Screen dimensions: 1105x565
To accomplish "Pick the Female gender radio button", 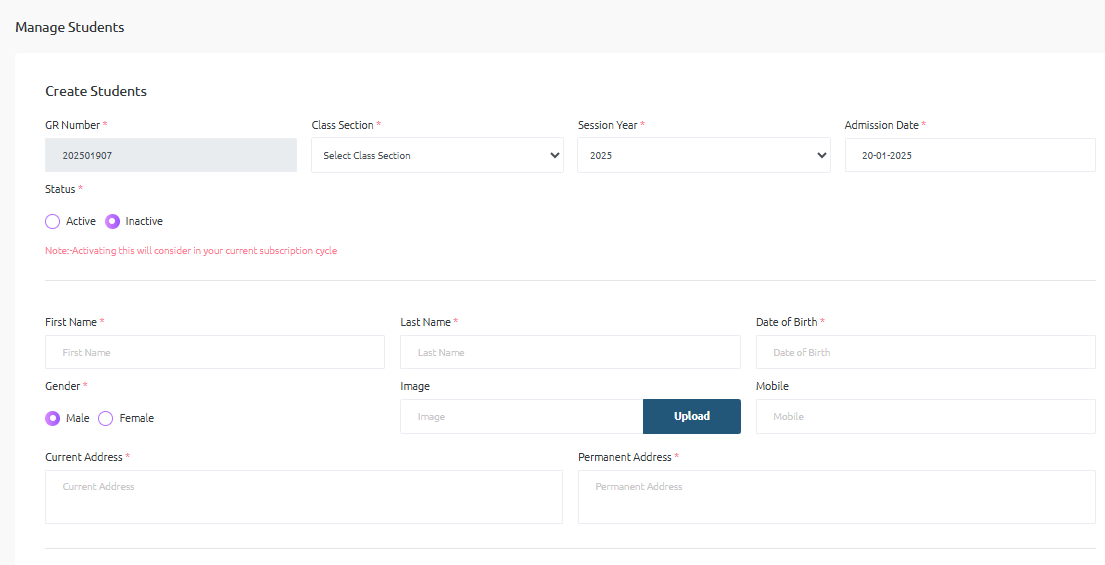I will pyautogui.click(x=106, y=418).
